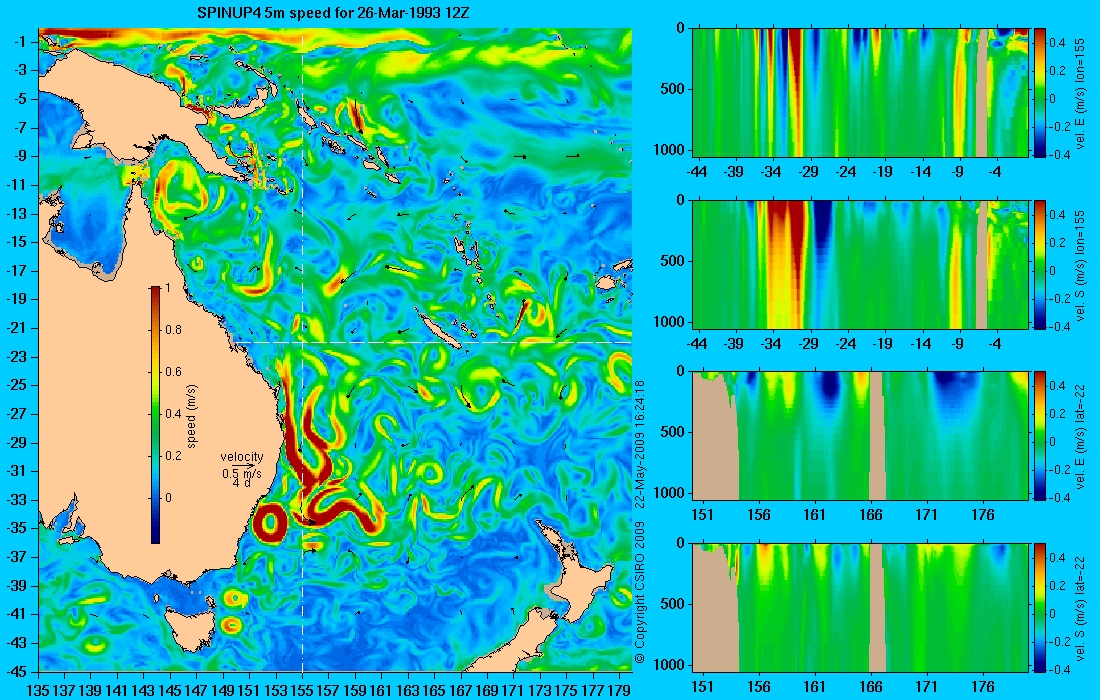Click the vertical speed colorbar over Australia
This screenshot has width=1100, height=700.
[156, 415]
